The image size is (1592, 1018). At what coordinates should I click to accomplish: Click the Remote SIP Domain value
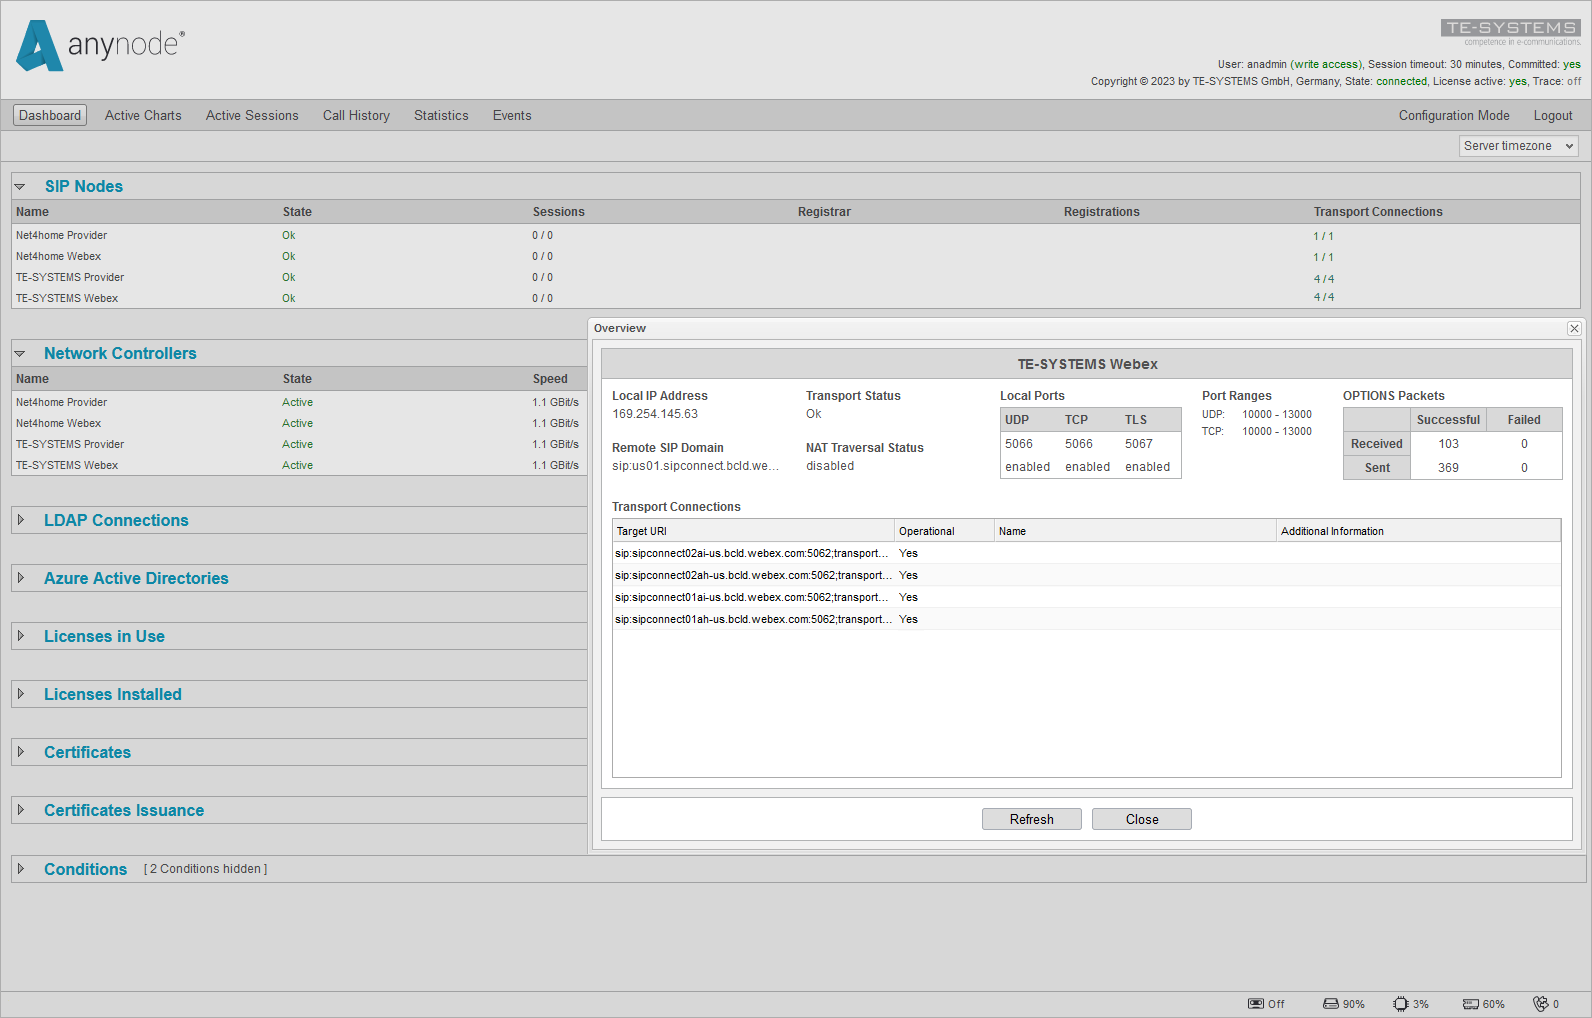pos(695,466)
